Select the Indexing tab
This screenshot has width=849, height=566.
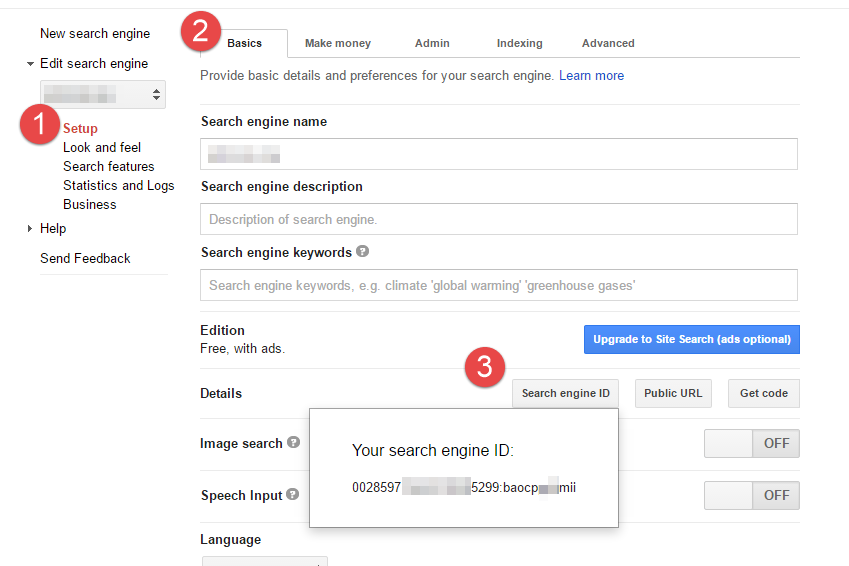tap(519, 43)
